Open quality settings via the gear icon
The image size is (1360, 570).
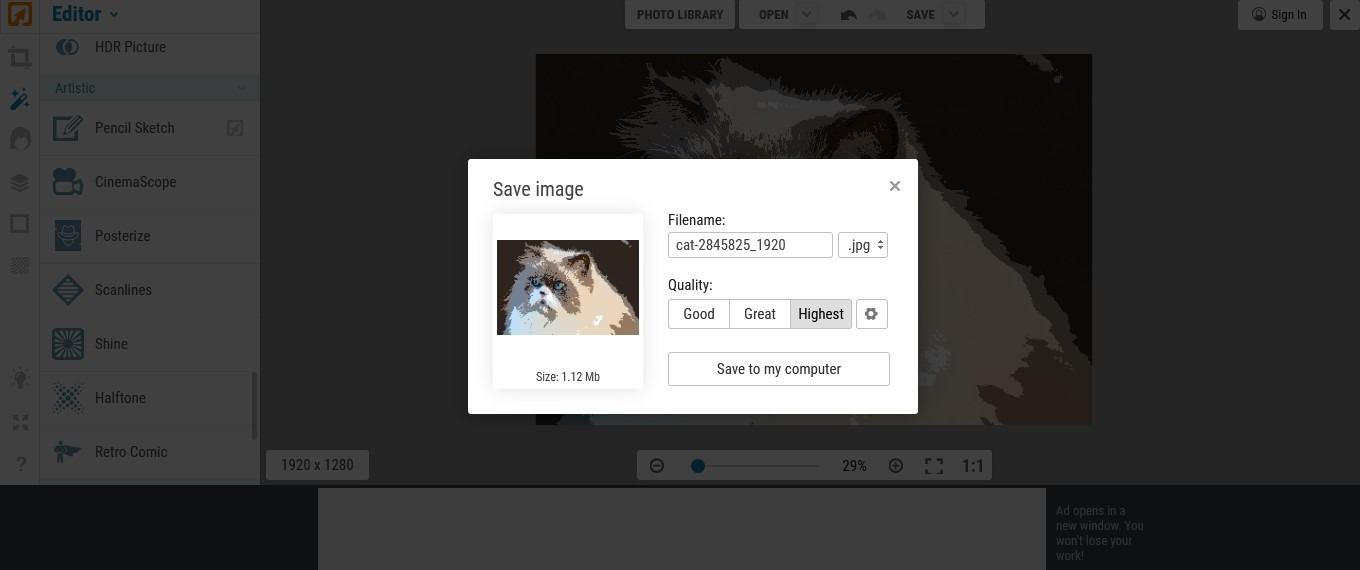(x=871, y=314)
